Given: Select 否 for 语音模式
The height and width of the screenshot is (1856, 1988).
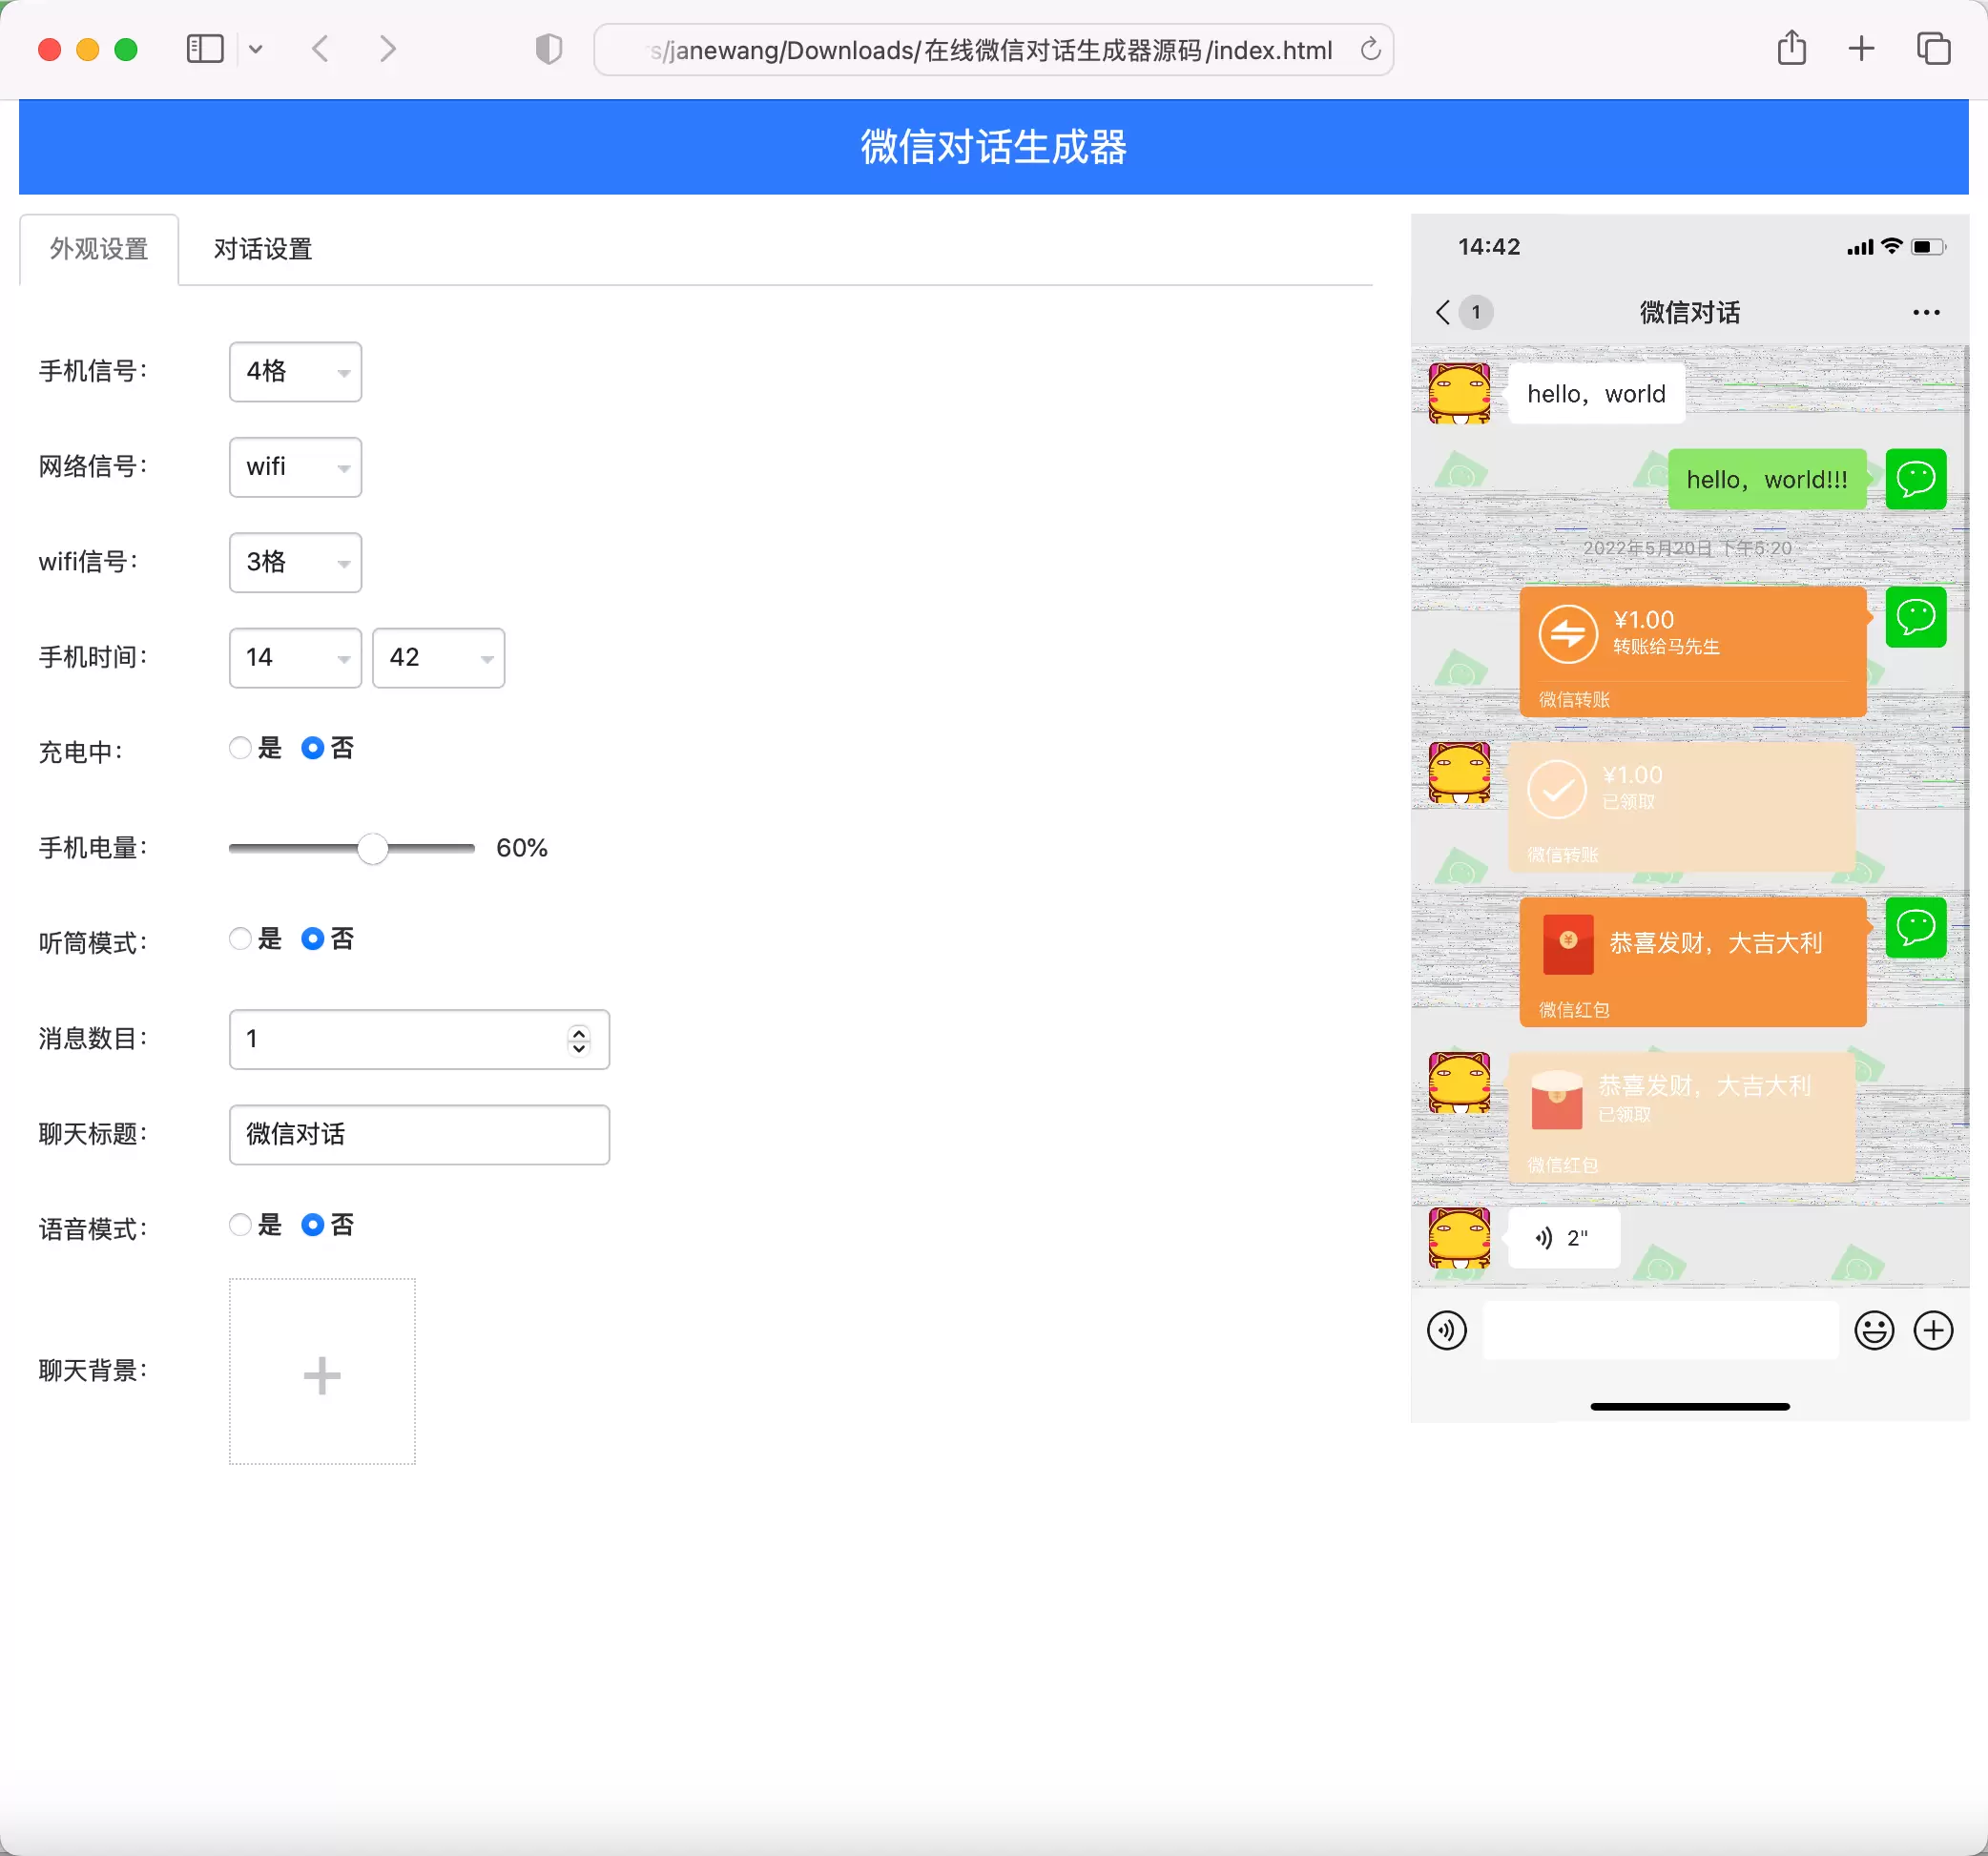Looking at the screenshot, I should coord(312,1225).
